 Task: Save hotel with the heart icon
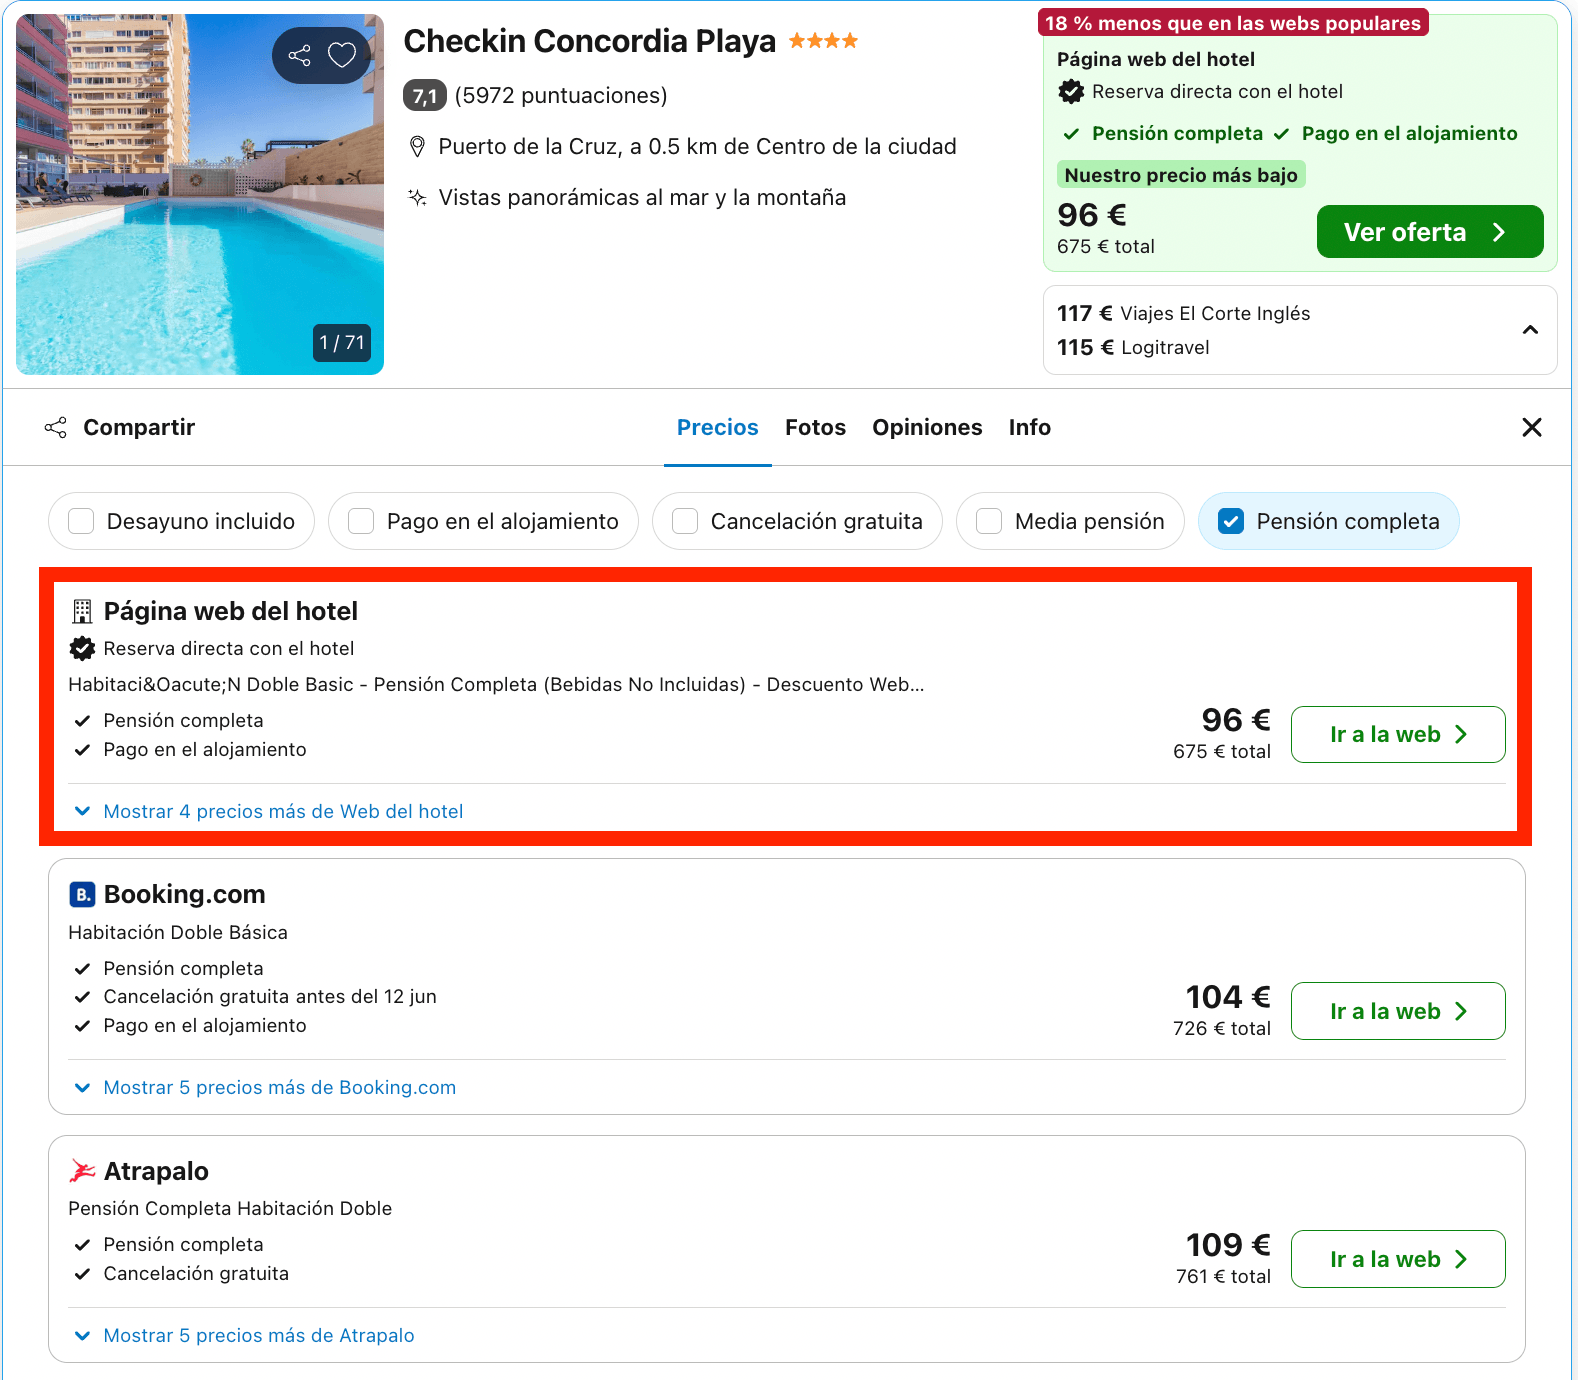342,55
